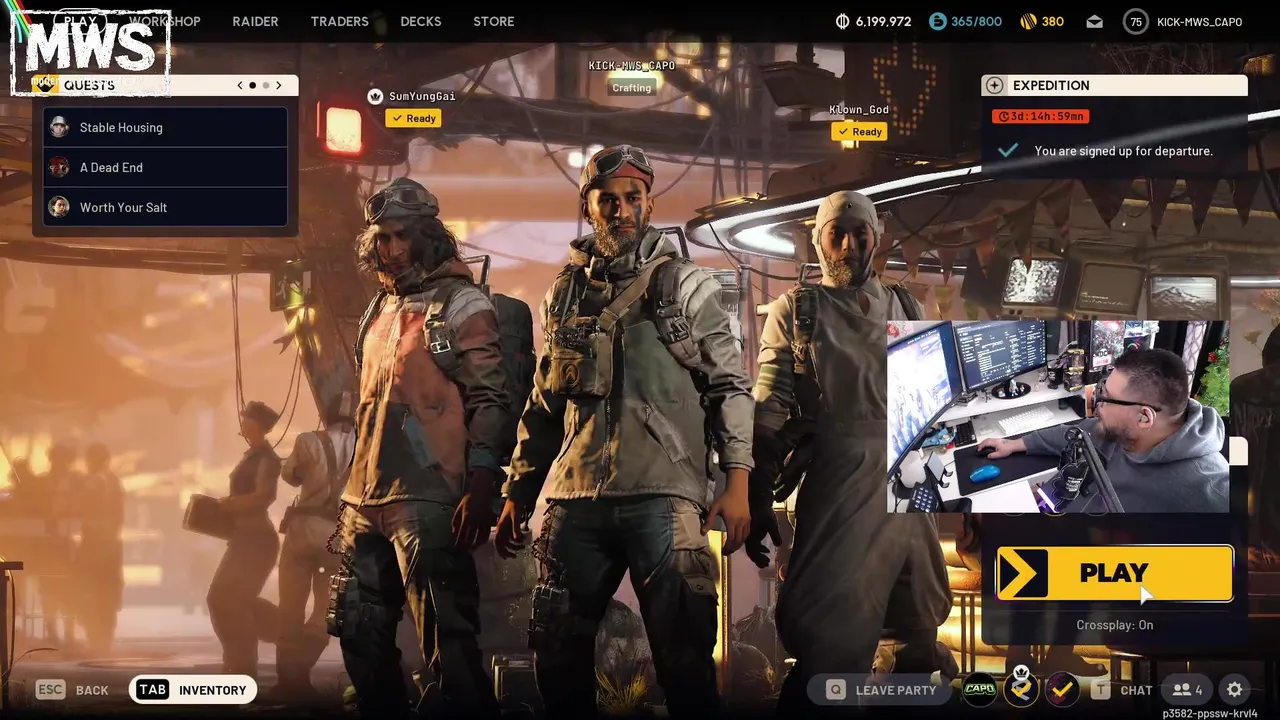Go to the Decks tab

[x=420, y=21]
